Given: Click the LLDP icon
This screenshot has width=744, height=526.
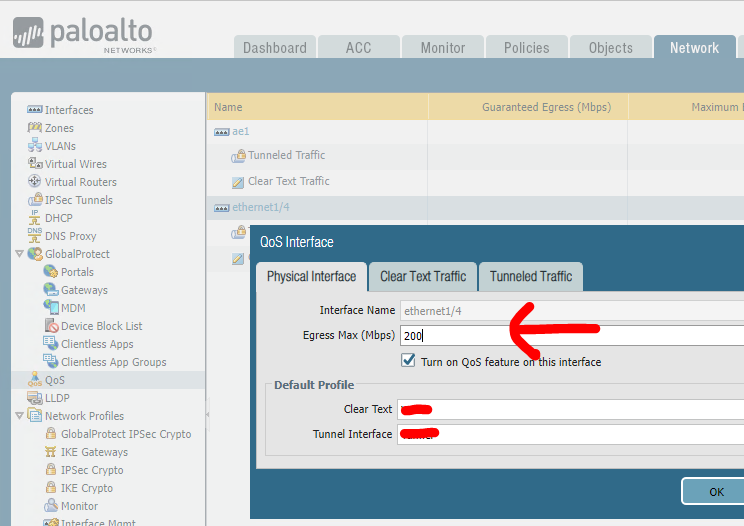Looking at the screenshot, I should 35,397.
